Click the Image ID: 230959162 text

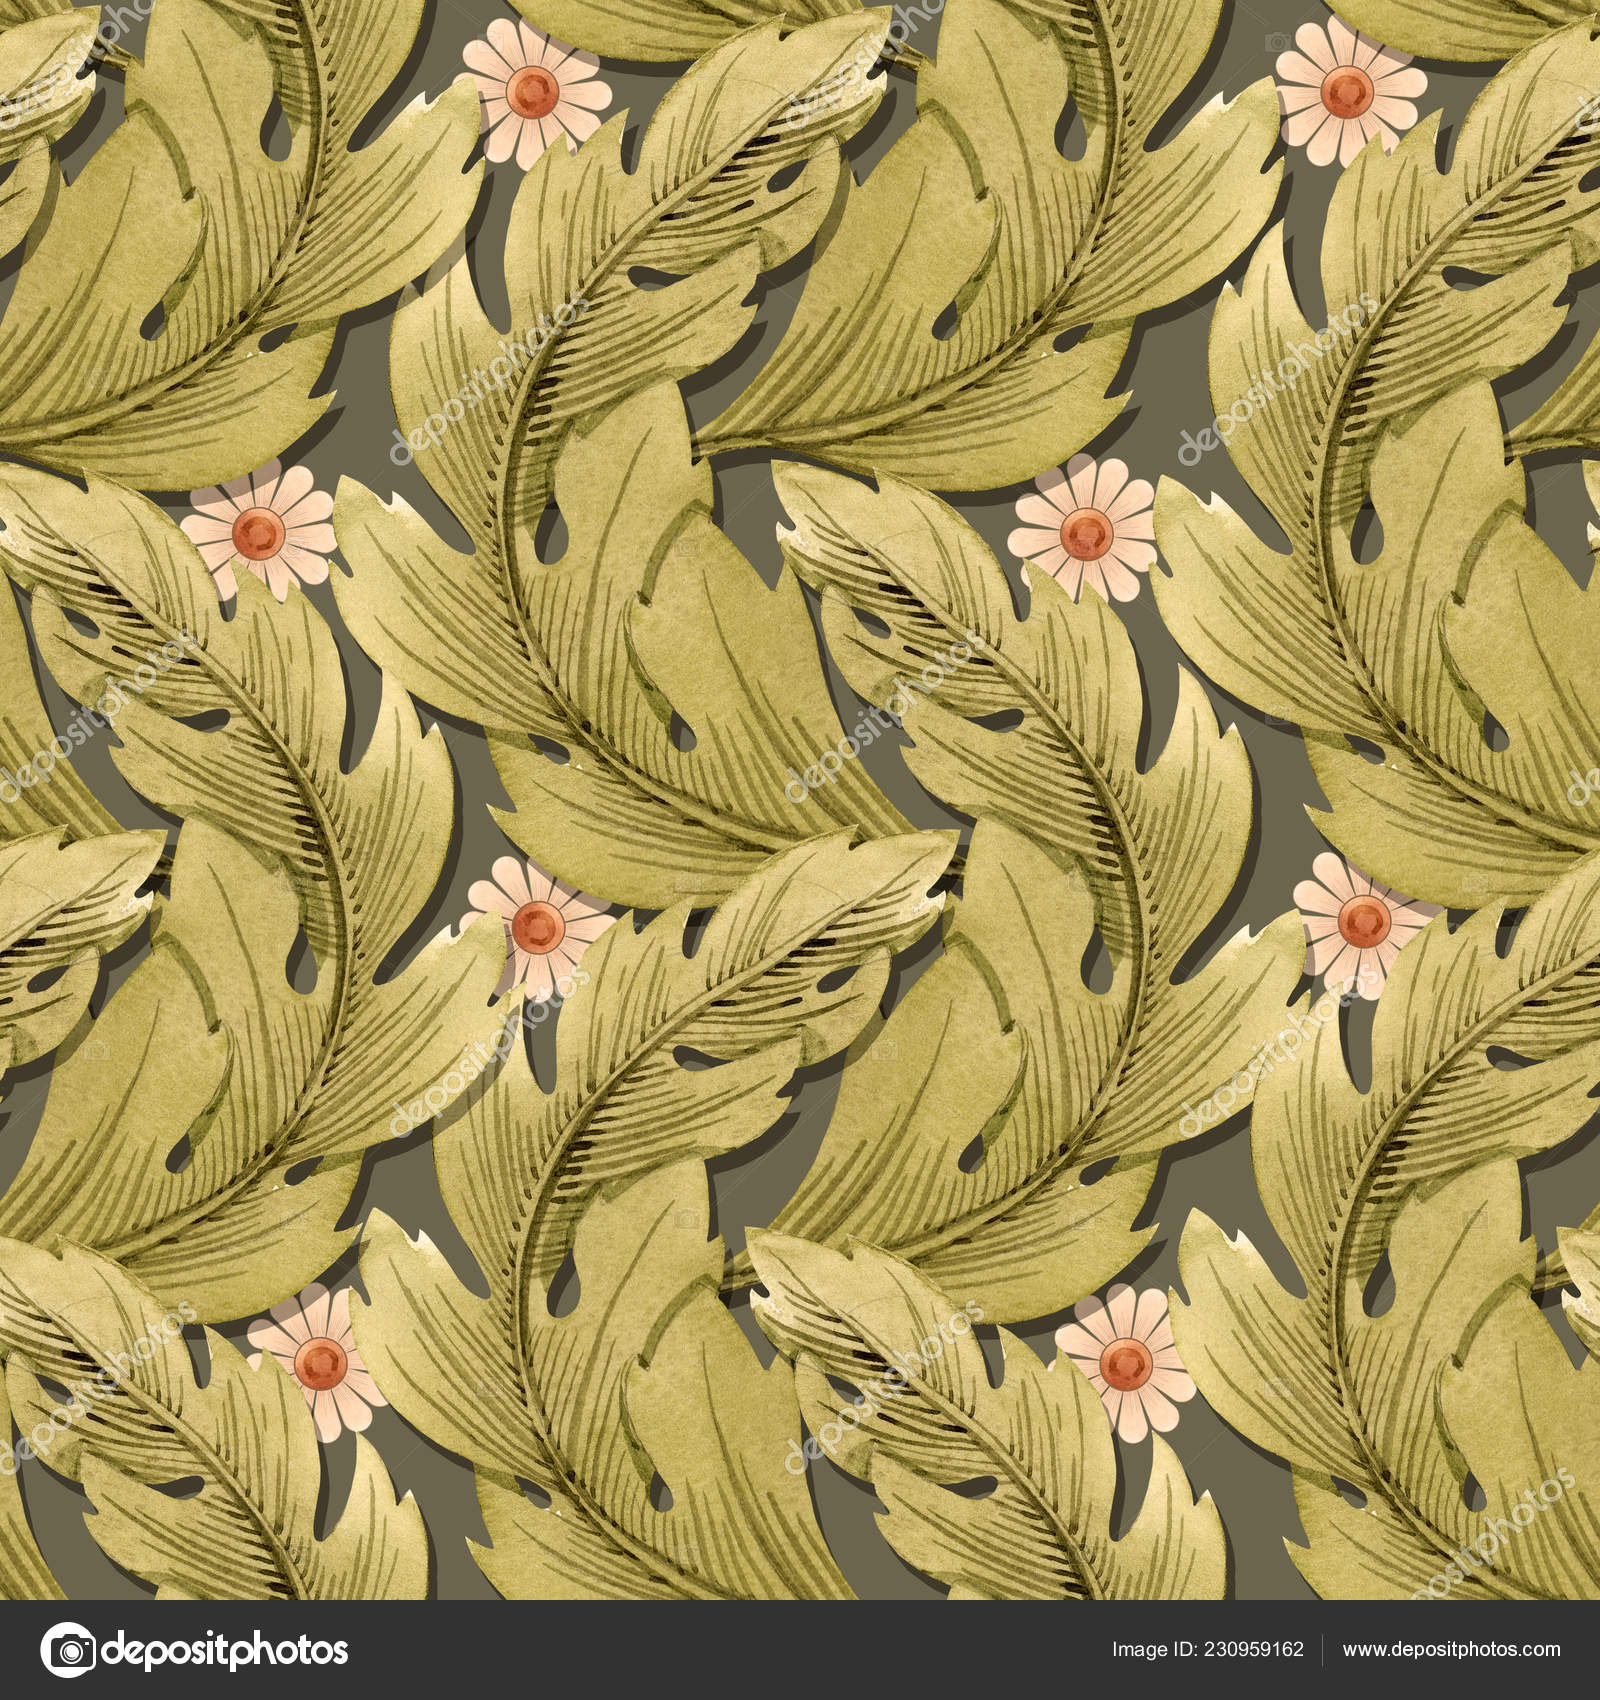point(1210,1649)
